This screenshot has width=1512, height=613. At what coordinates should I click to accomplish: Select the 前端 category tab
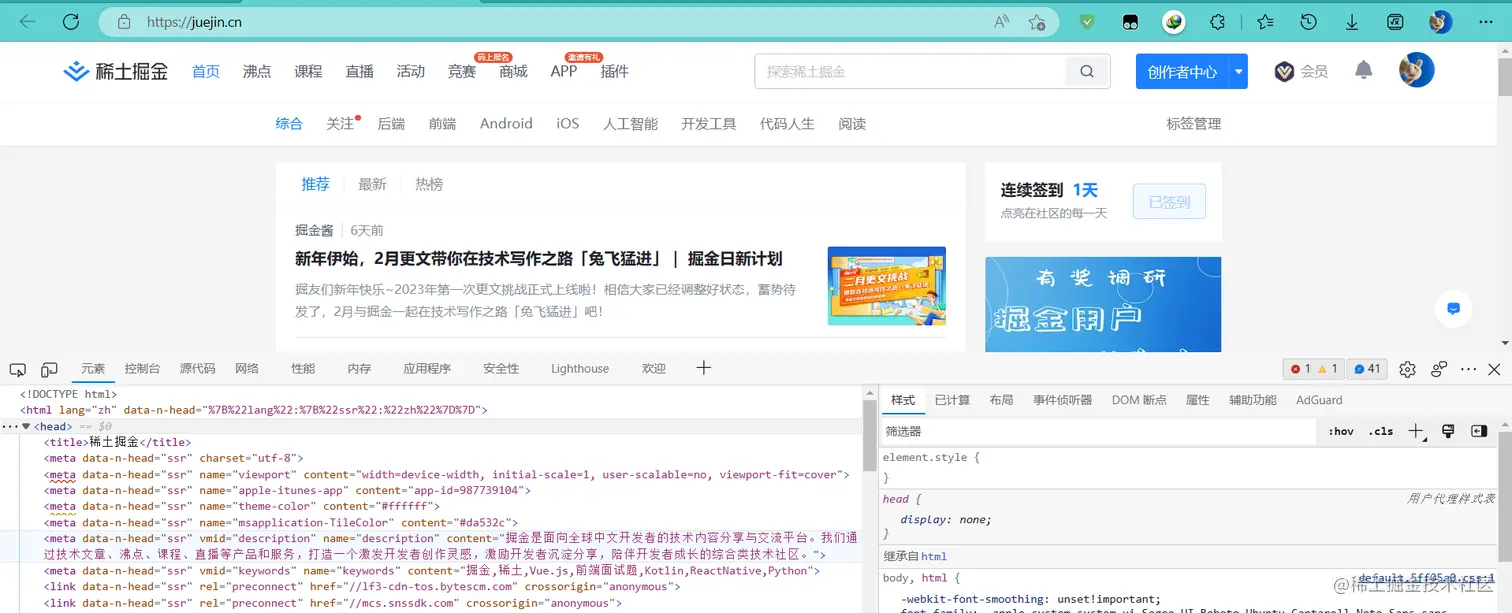click(x=442, y=124)
